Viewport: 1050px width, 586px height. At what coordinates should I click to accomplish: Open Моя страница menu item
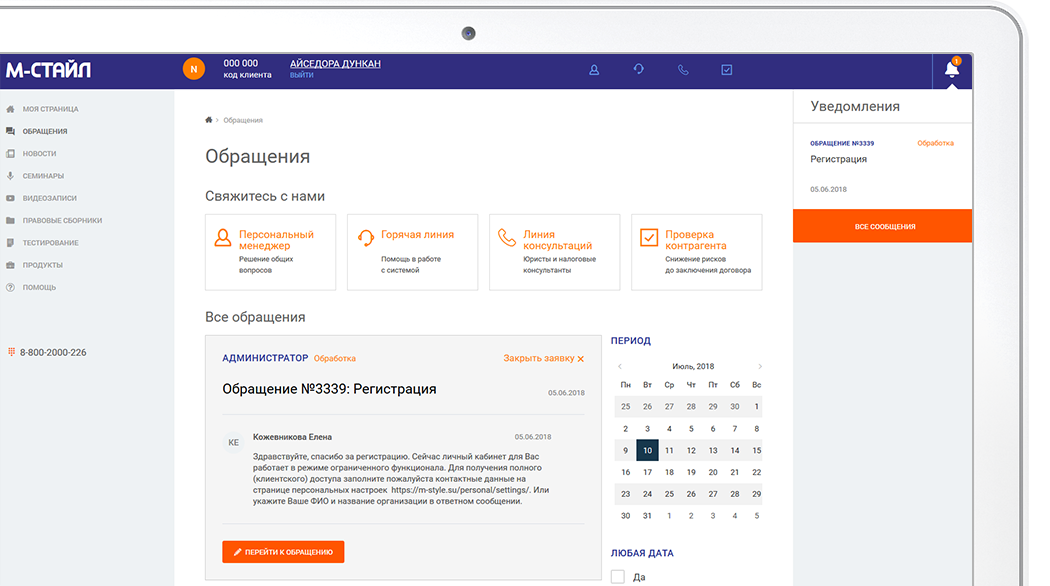point(50,108)
